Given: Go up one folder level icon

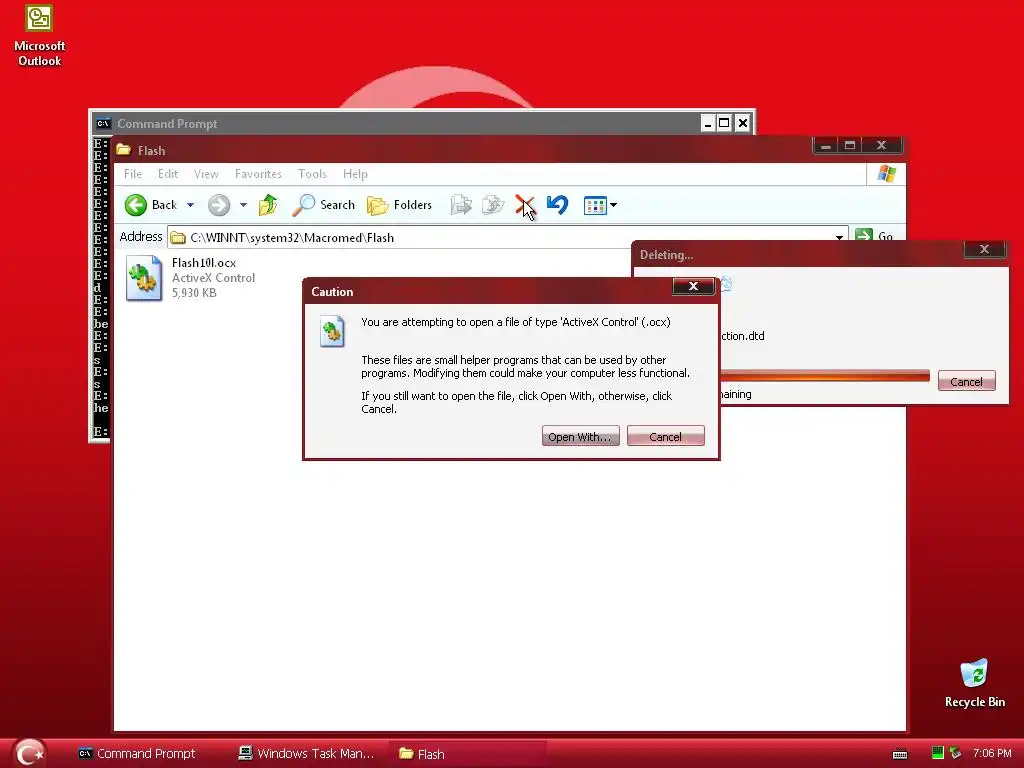Looking at the screenshot, I should click(x=267, y=205).
